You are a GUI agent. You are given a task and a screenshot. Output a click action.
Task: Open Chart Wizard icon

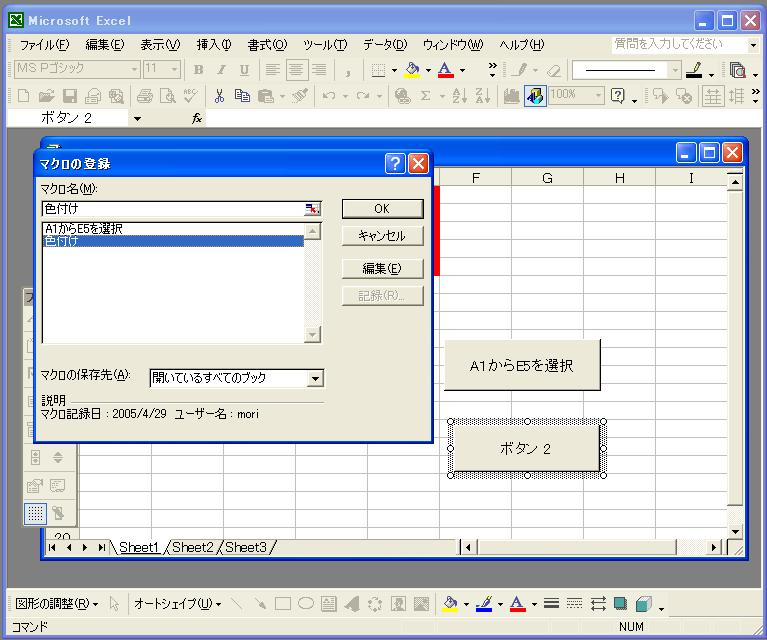tap(511, 95)
